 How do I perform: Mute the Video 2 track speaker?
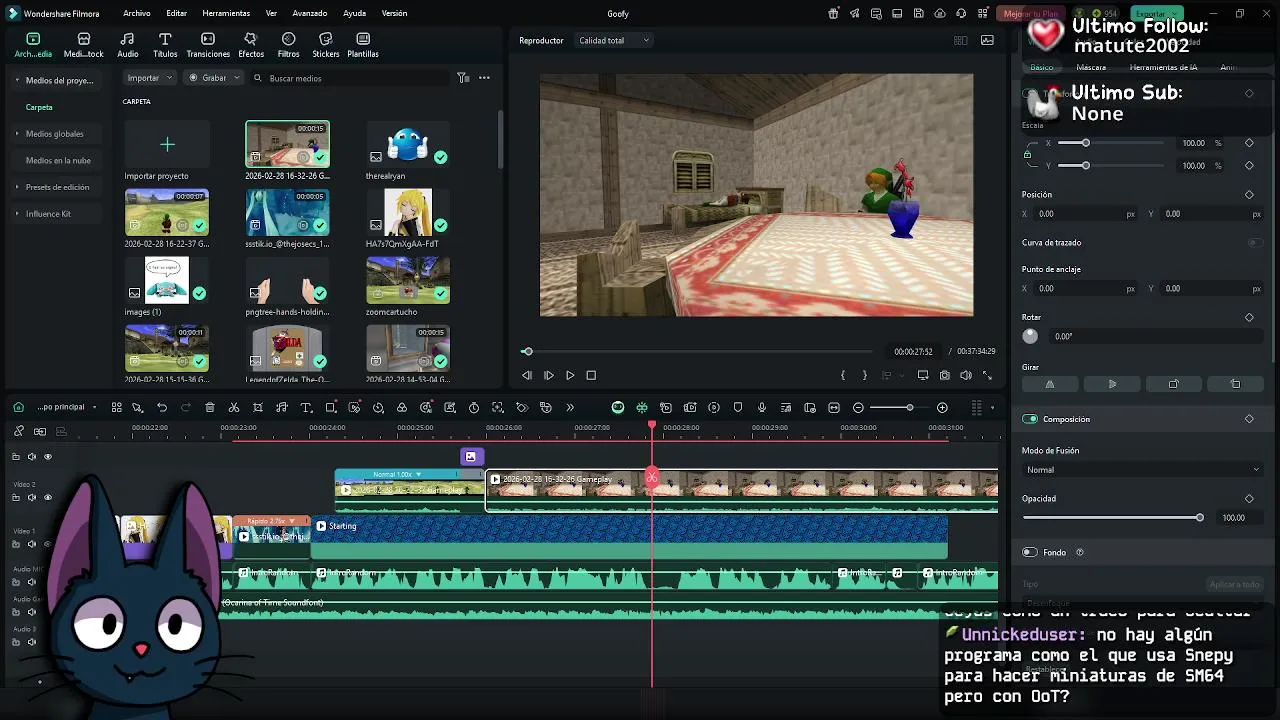coord(31,497)
